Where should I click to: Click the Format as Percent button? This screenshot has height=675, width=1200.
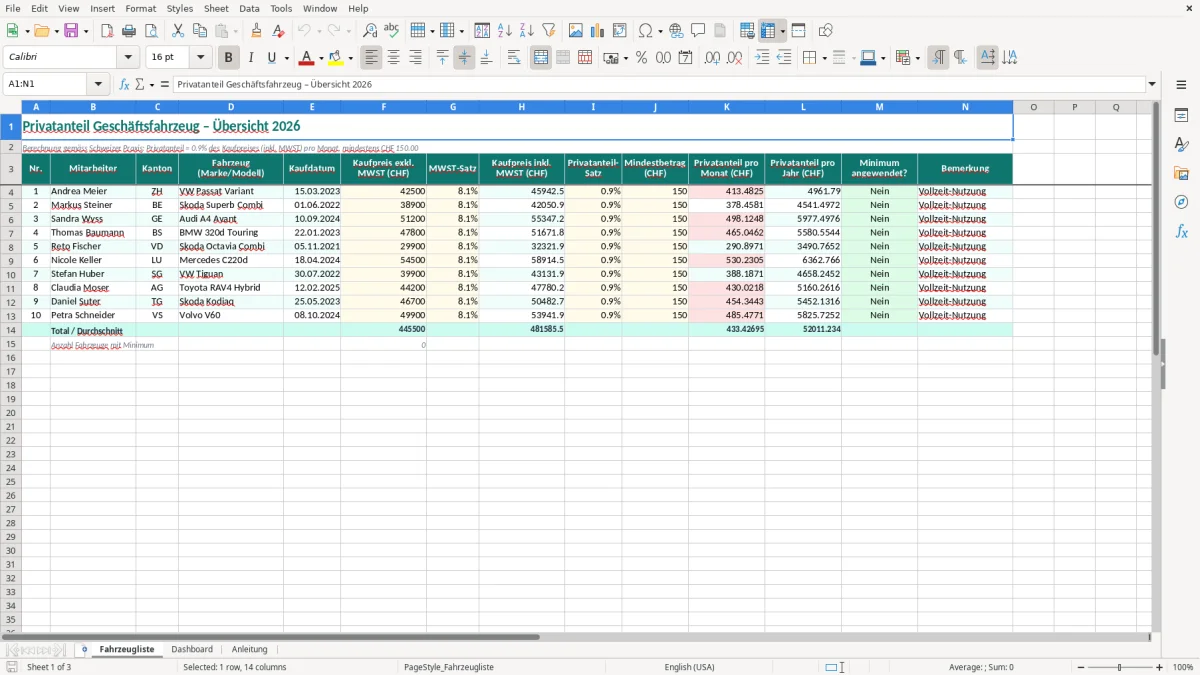641,58
